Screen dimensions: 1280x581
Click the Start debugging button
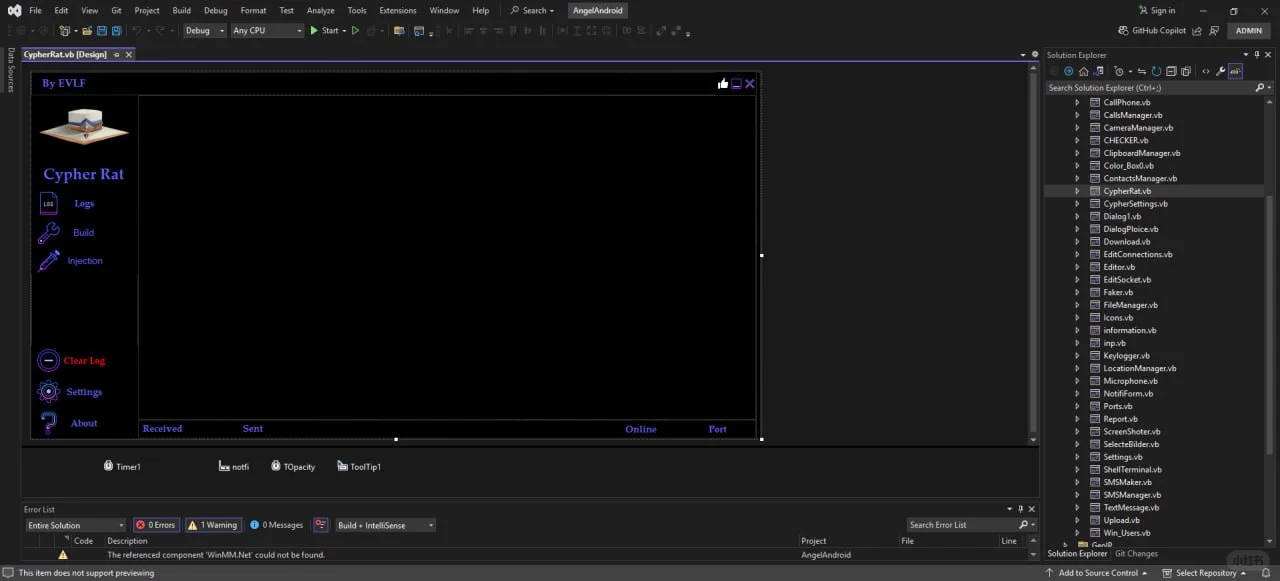coord(324,31)
